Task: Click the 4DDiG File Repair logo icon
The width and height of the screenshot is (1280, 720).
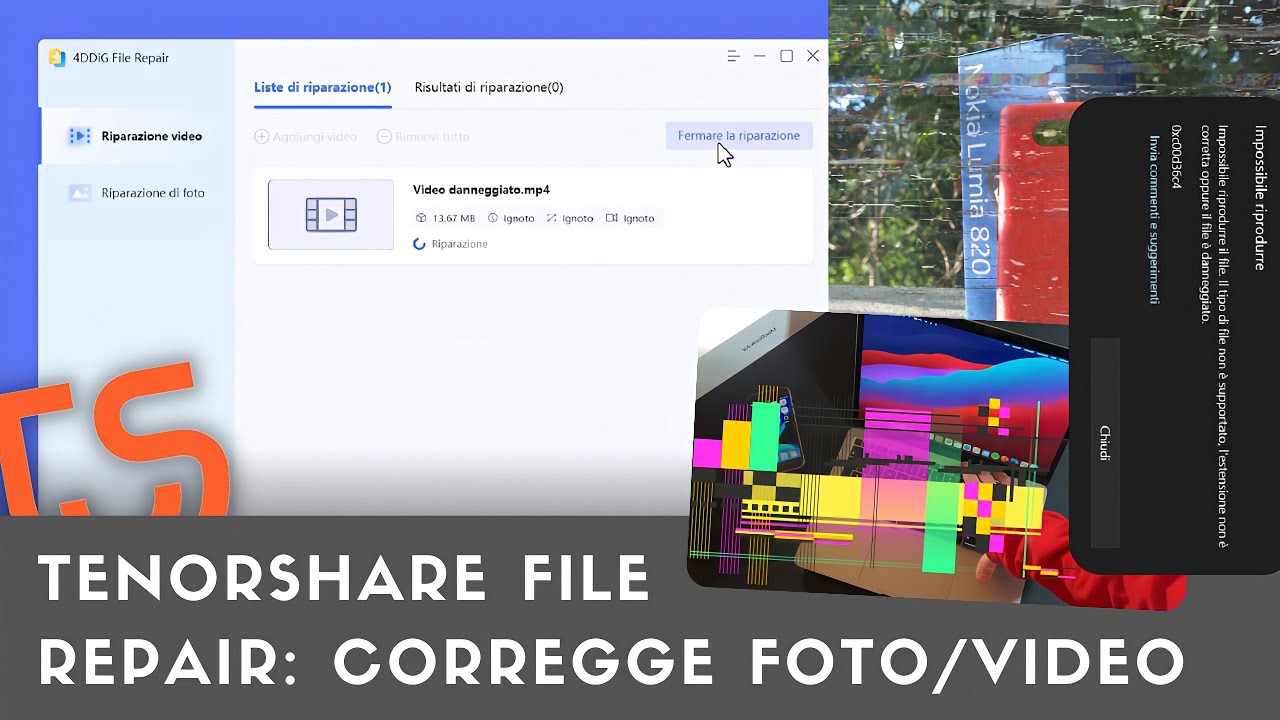Action: pos(57,58)
